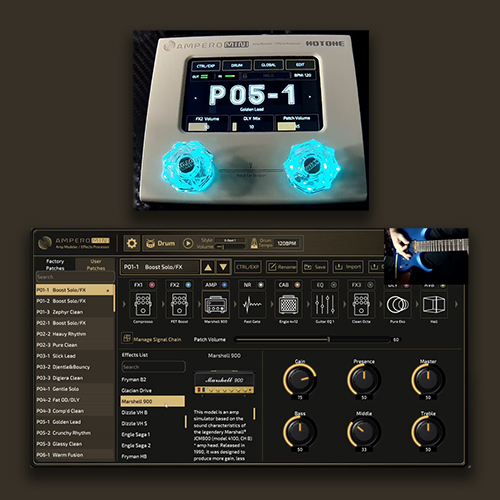
Task: Click the Ampero Mini logo in editor
Action: [74, 243]
